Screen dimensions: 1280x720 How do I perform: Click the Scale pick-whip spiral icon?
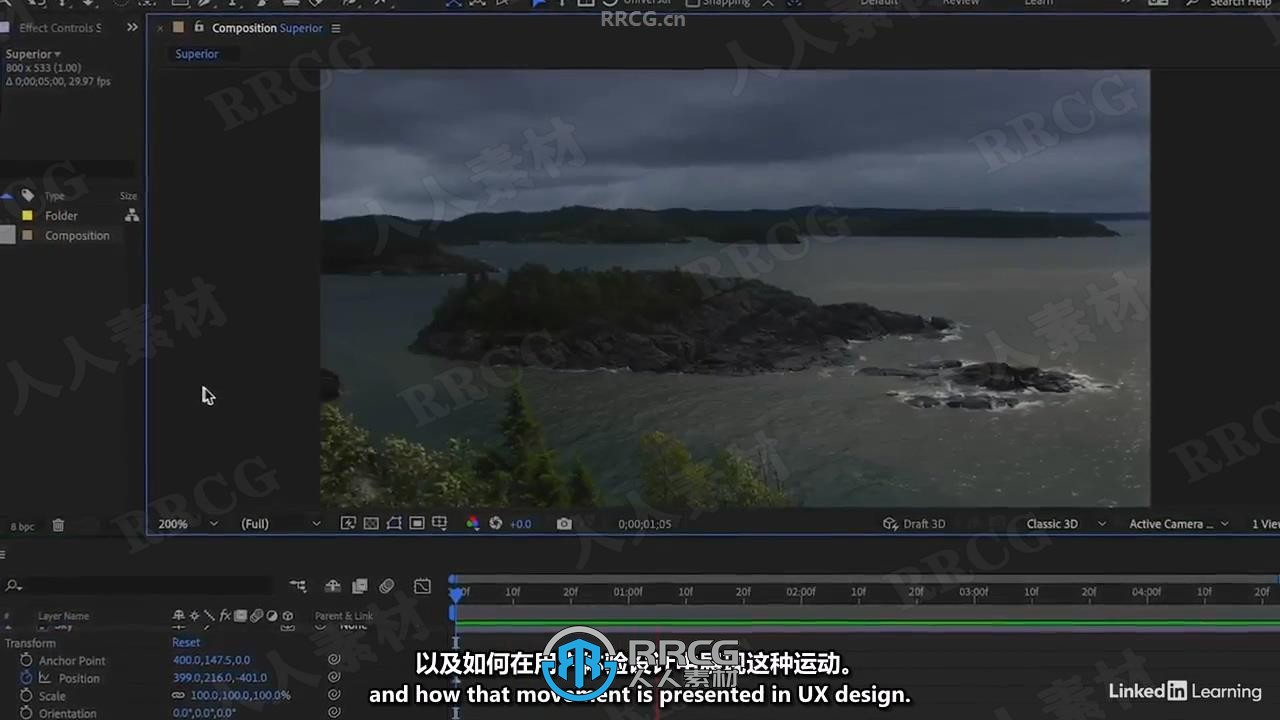[x=334, y=695]
